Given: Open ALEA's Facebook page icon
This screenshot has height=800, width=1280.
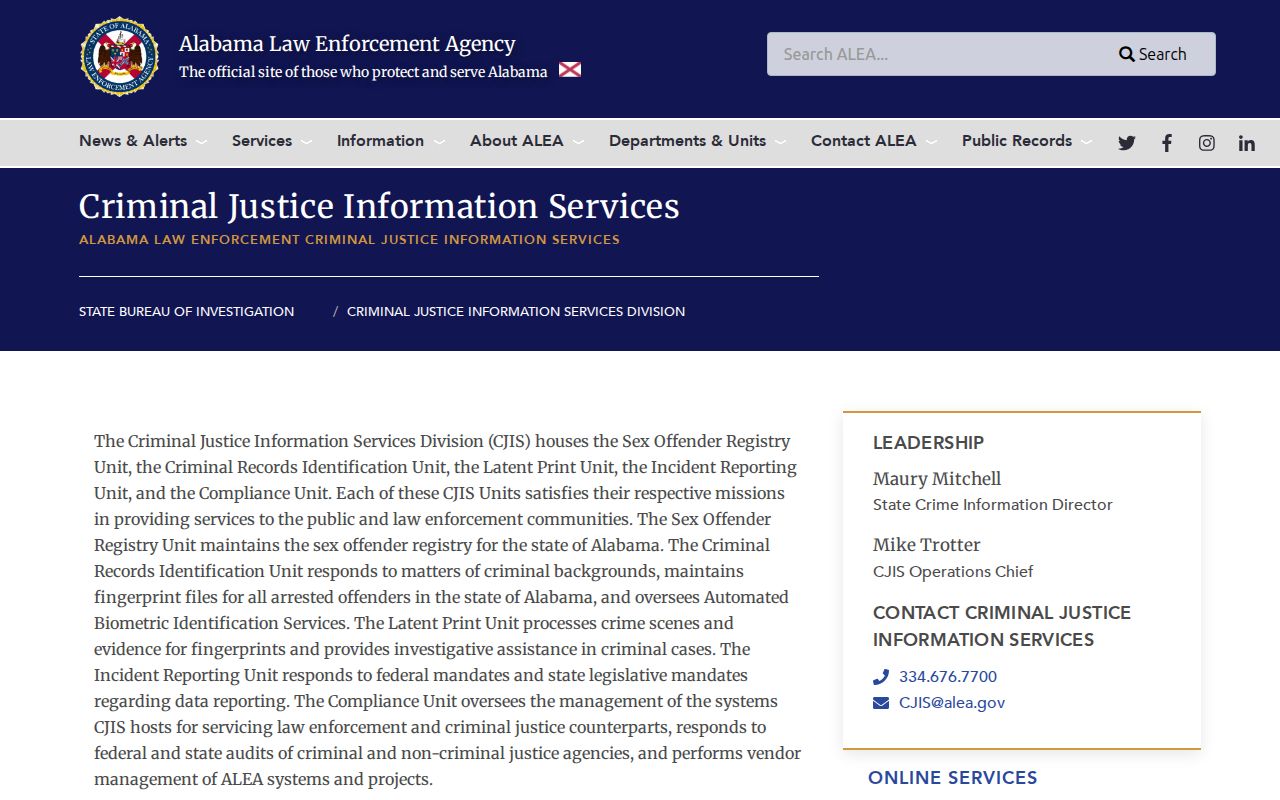Looking at the screenshot, I should coord(1167,143).
